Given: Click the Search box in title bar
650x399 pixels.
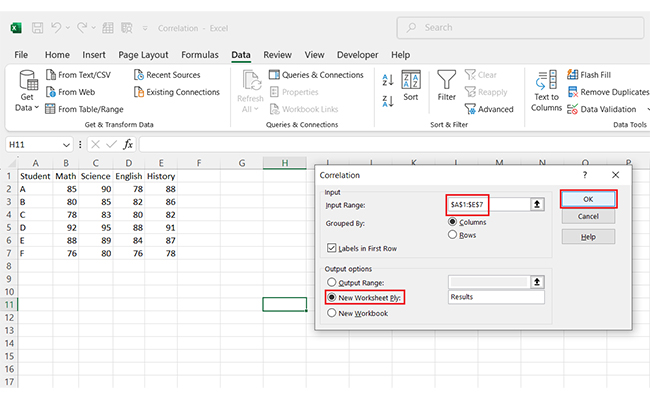Looking at the screenshot, I should coord(520,28).
